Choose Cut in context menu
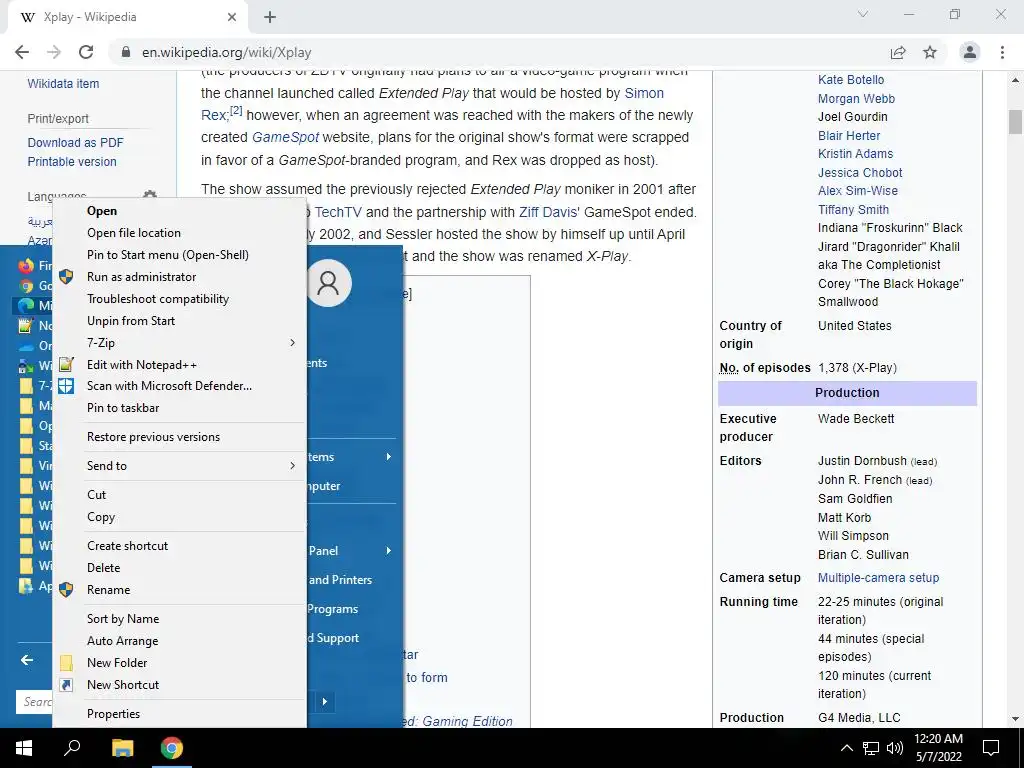 pos(180,495)
